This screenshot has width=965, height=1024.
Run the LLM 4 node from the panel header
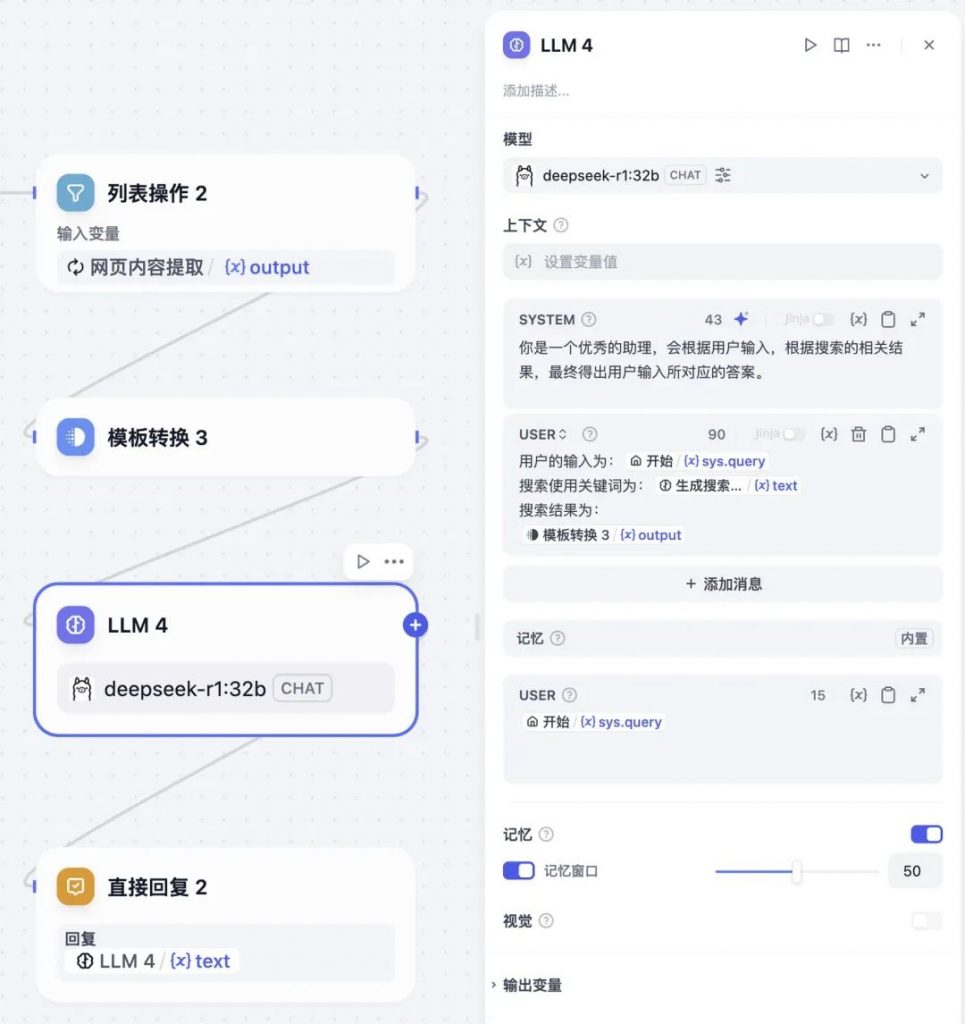tap(810, 45)
